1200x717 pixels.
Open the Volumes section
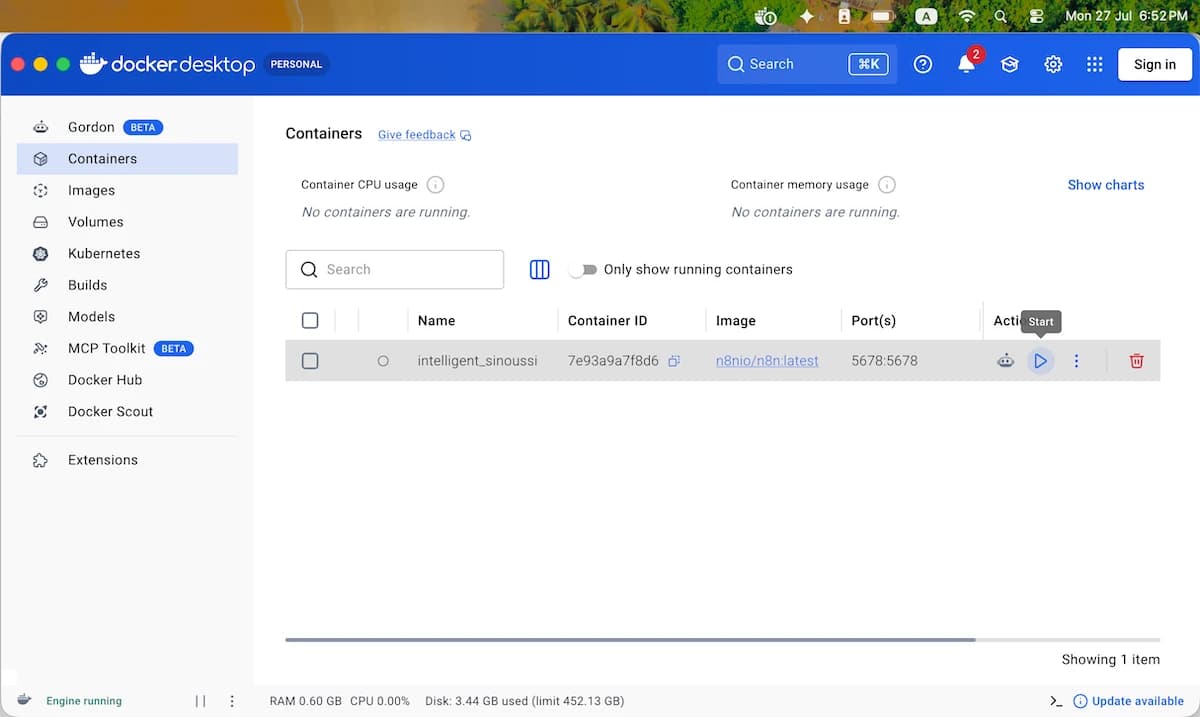[127, 222]
